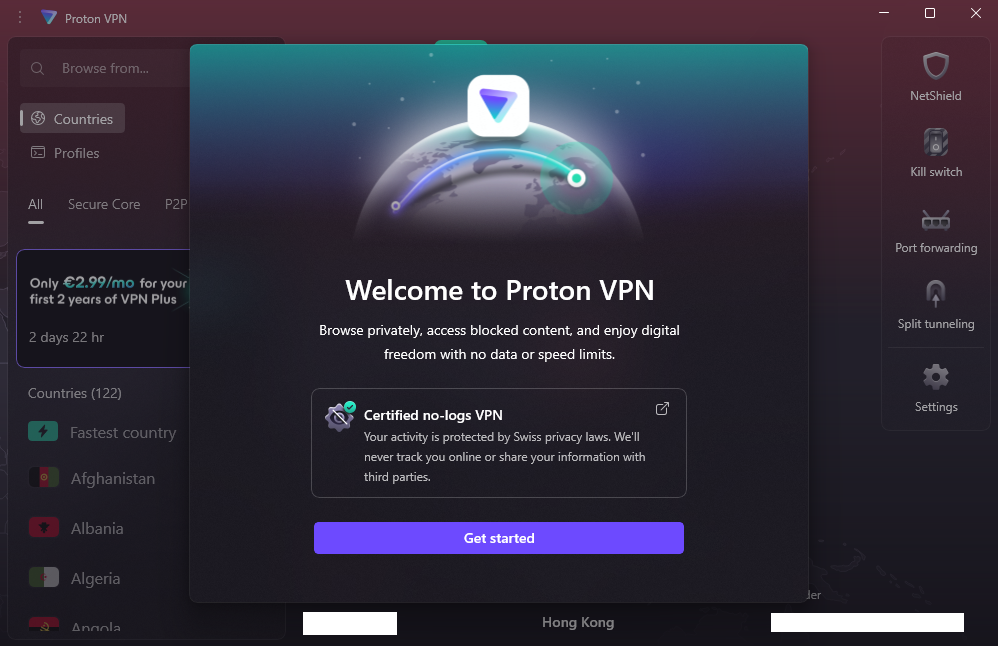Switch to the All tab
The height and width of the screenshot is (646, 998).
[36, 204]
